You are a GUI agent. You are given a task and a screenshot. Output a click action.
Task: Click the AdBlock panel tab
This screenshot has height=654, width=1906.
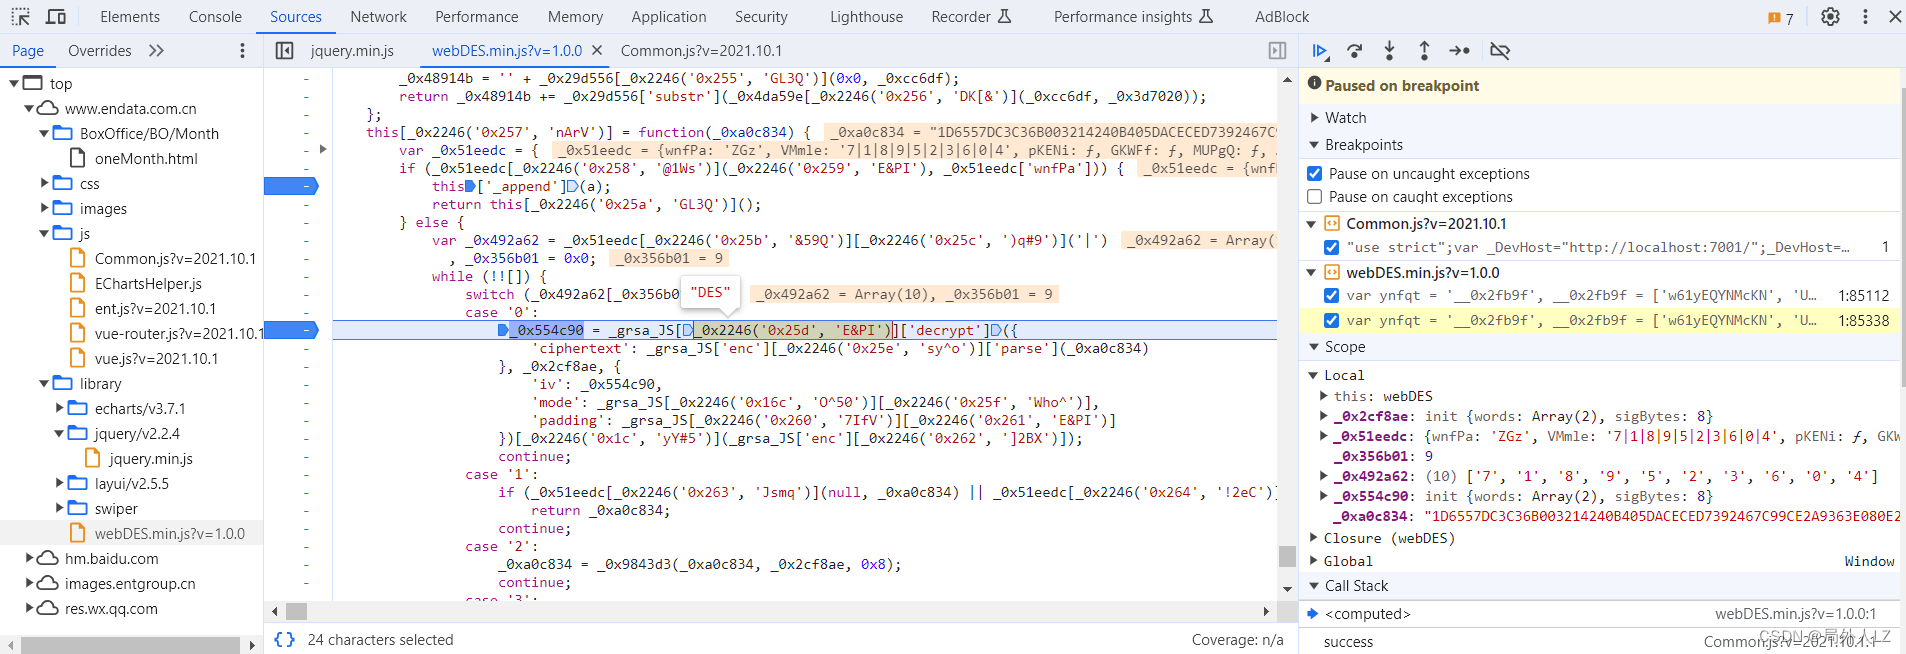tap(1282, 17)
